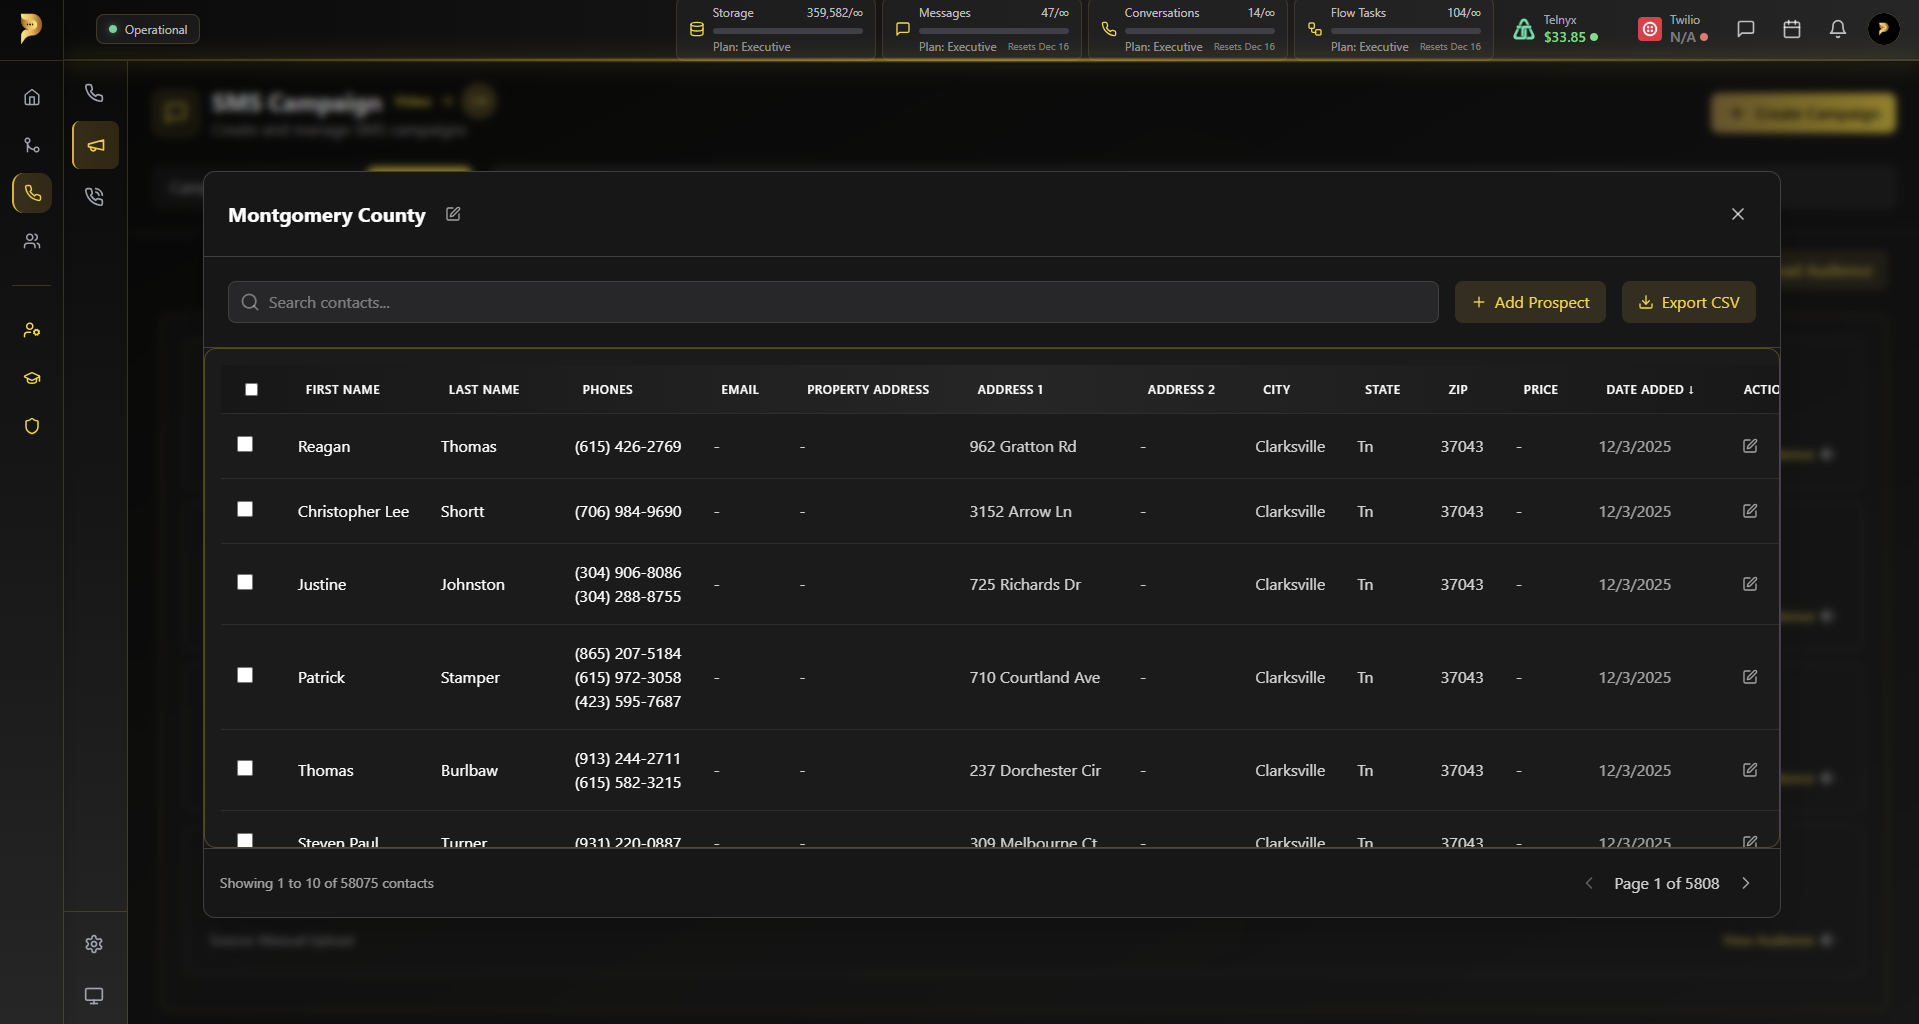Image resolution: width=1919 pixels, height=1024 pixels.
Task: Open the notifications bell icon
Action: [1838, 29]
